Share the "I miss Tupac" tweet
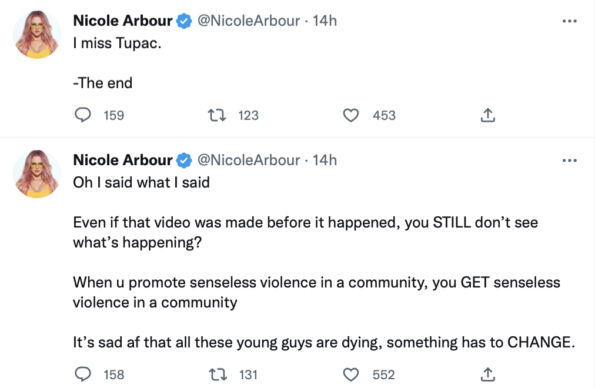The height and width of the screenshot is (388, 595). pyautogui.click(x=488, y=115)
